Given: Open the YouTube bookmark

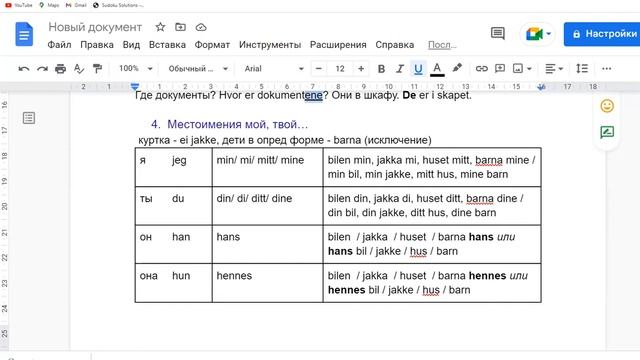Looking at the screenshot, I should [x=19, y=5].
